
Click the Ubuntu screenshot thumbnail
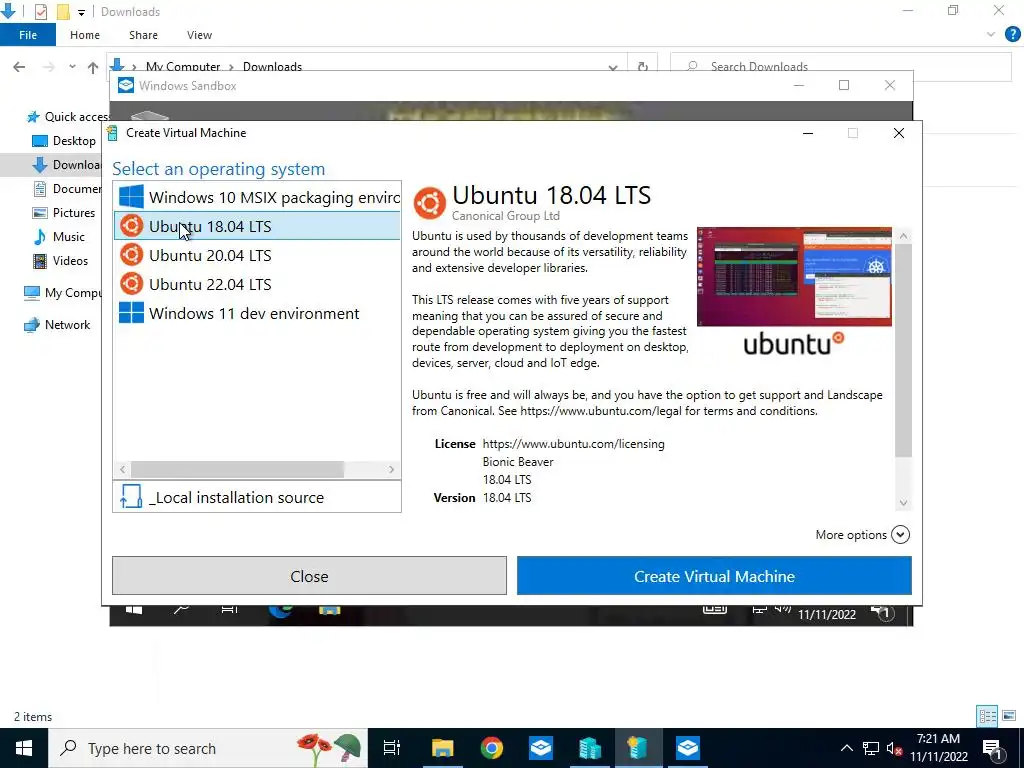tap(794, 276)
